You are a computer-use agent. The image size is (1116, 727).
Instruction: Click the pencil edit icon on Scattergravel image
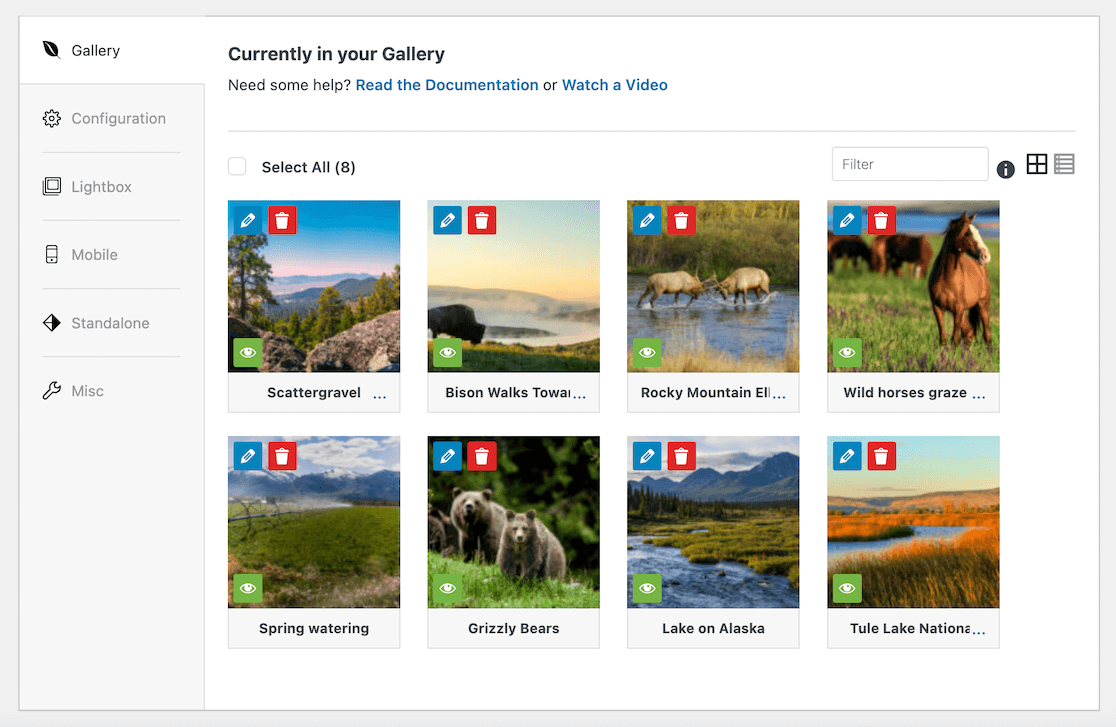pos(248,220)
